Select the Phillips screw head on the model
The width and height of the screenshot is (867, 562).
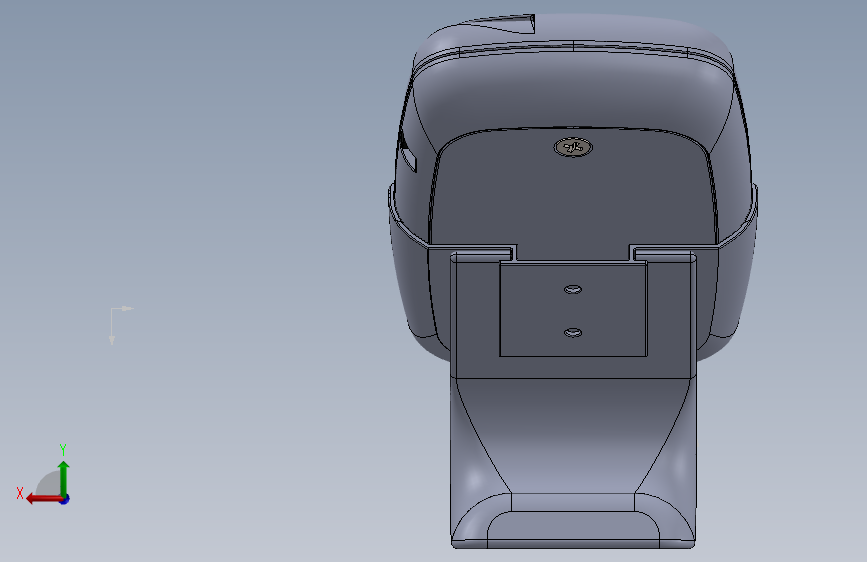573,147
